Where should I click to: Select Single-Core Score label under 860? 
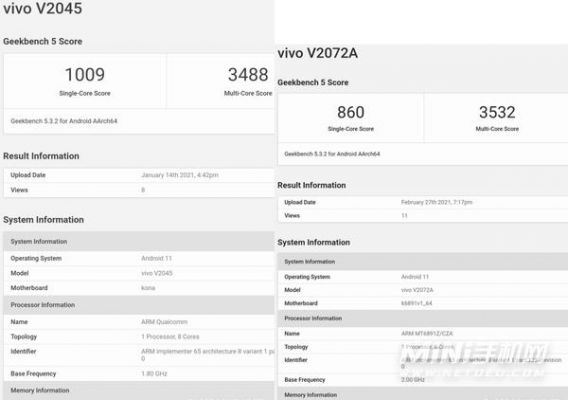(x=351, y=129)
